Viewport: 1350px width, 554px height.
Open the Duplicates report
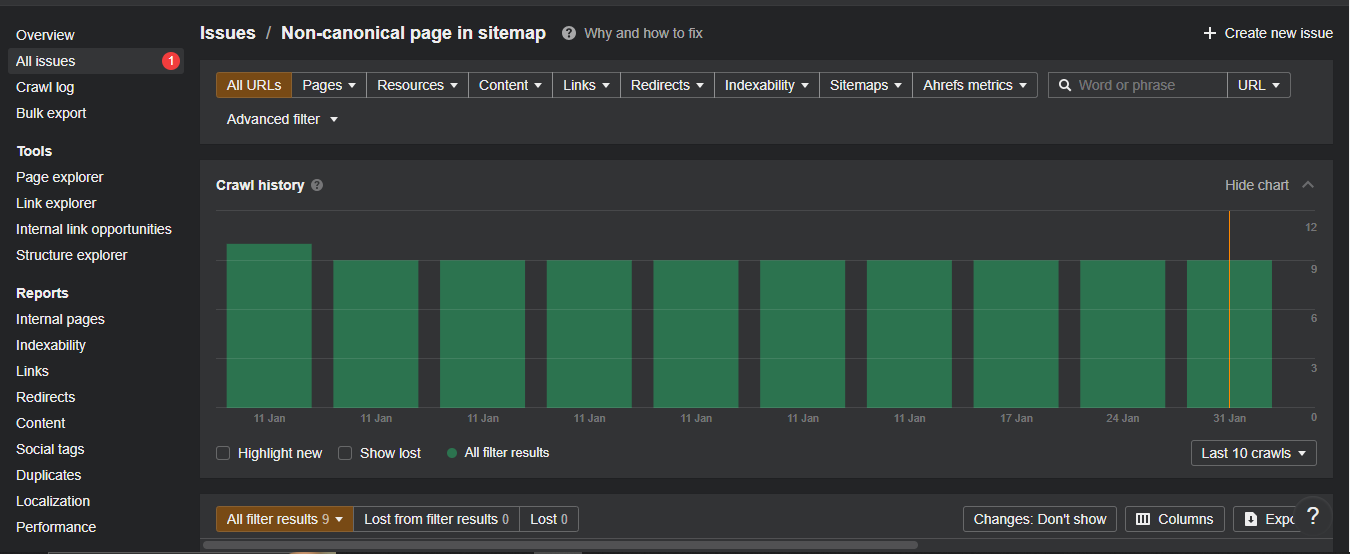[49, 475]
